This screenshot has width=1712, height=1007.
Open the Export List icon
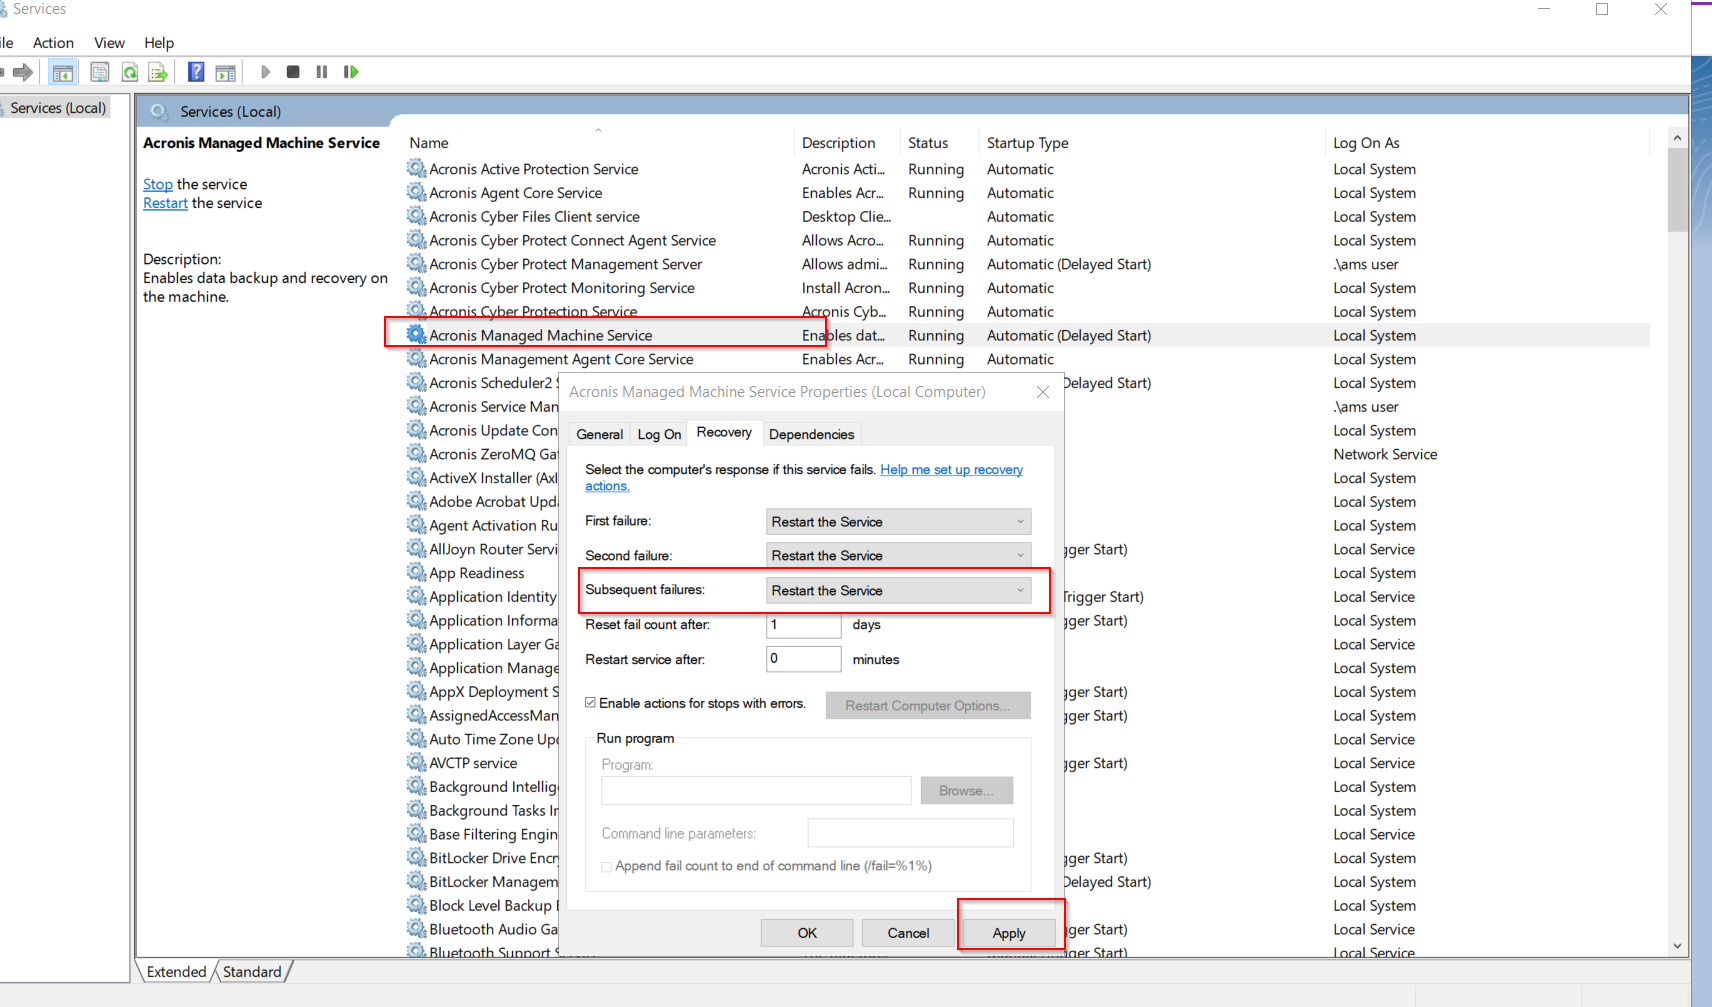tap(157, 71)
